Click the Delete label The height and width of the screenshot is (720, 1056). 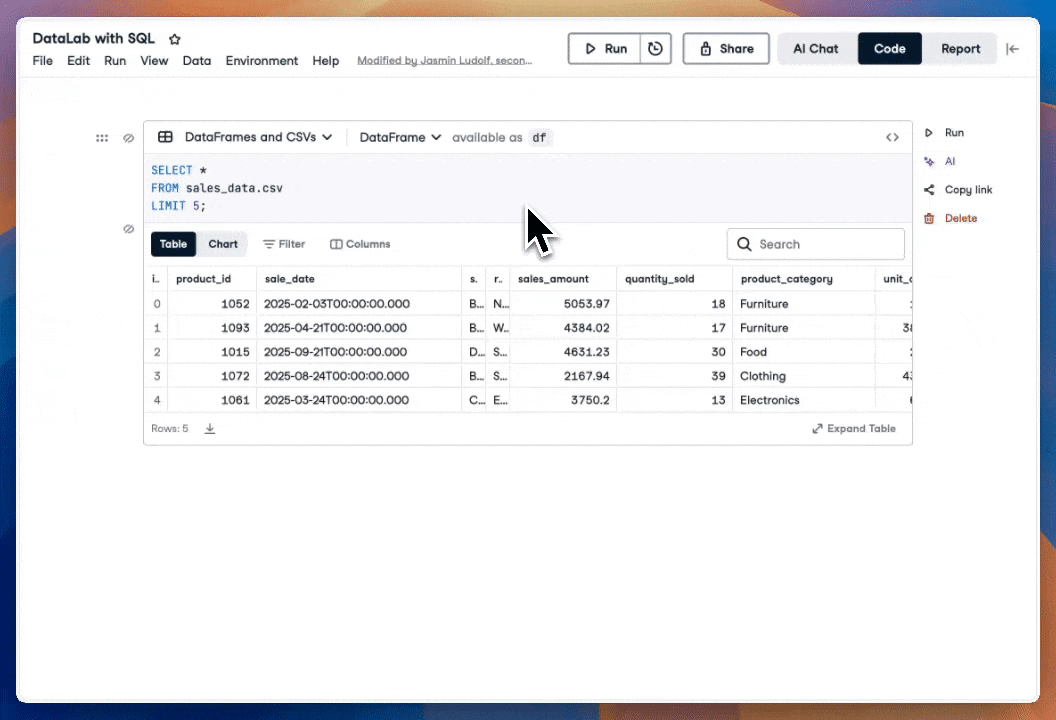click(961, 218)
